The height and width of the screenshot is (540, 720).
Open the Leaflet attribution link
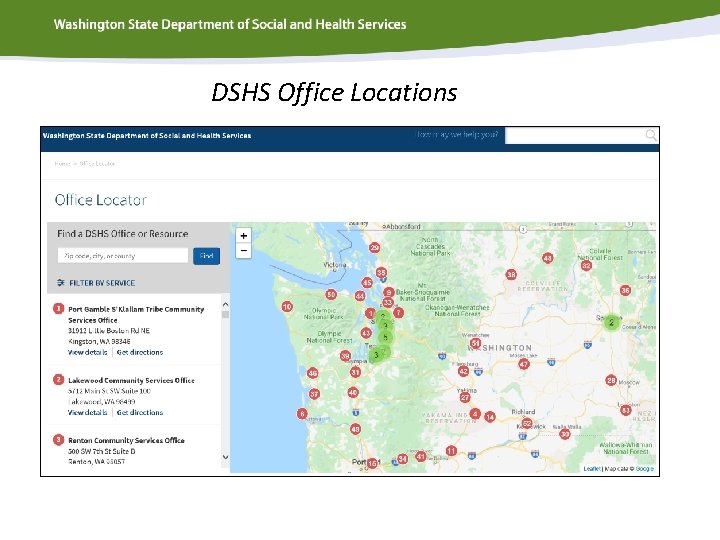click(592, 469)
